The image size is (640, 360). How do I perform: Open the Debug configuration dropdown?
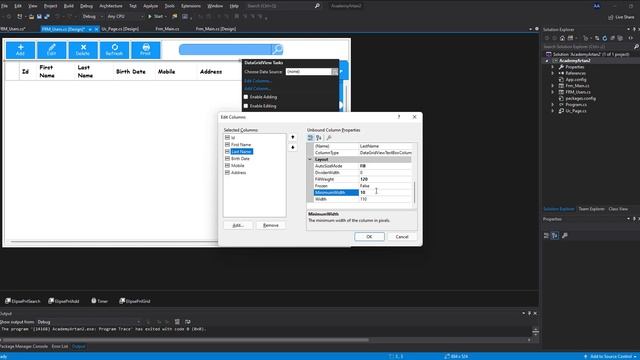101,16
